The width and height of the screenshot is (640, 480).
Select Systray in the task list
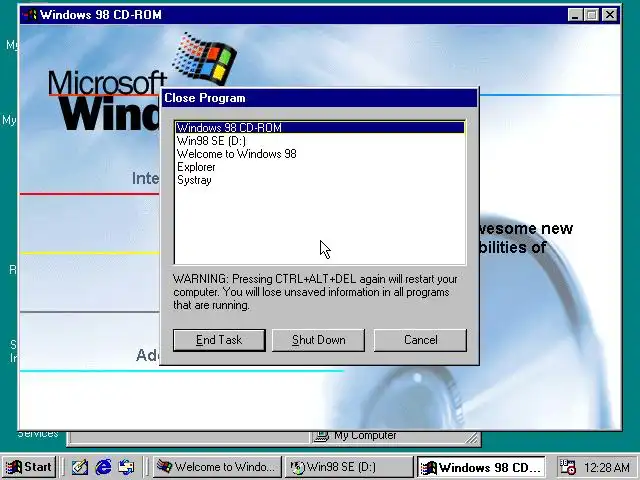320,180
